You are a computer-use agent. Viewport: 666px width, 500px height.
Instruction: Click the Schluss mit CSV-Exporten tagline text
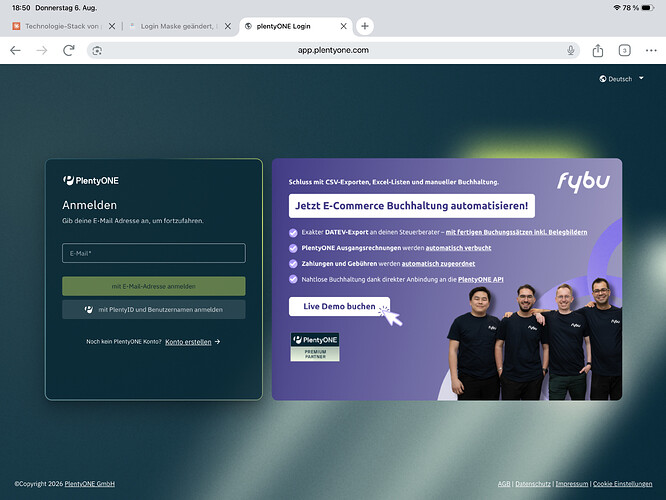pyautogui.click(x=394, y=182)
